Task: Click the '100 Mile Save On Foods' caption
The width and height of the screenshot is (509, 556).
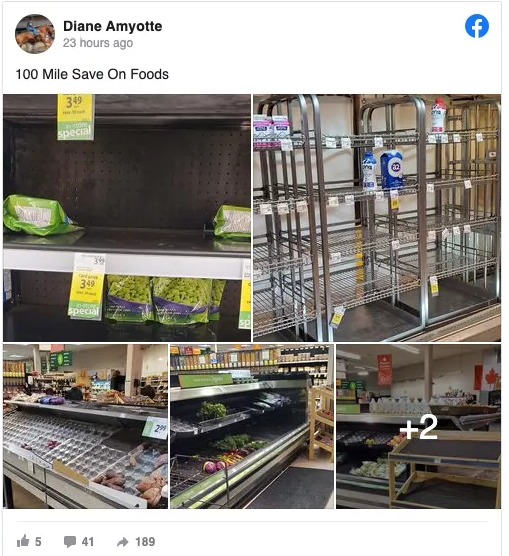Action: (92, 74)
